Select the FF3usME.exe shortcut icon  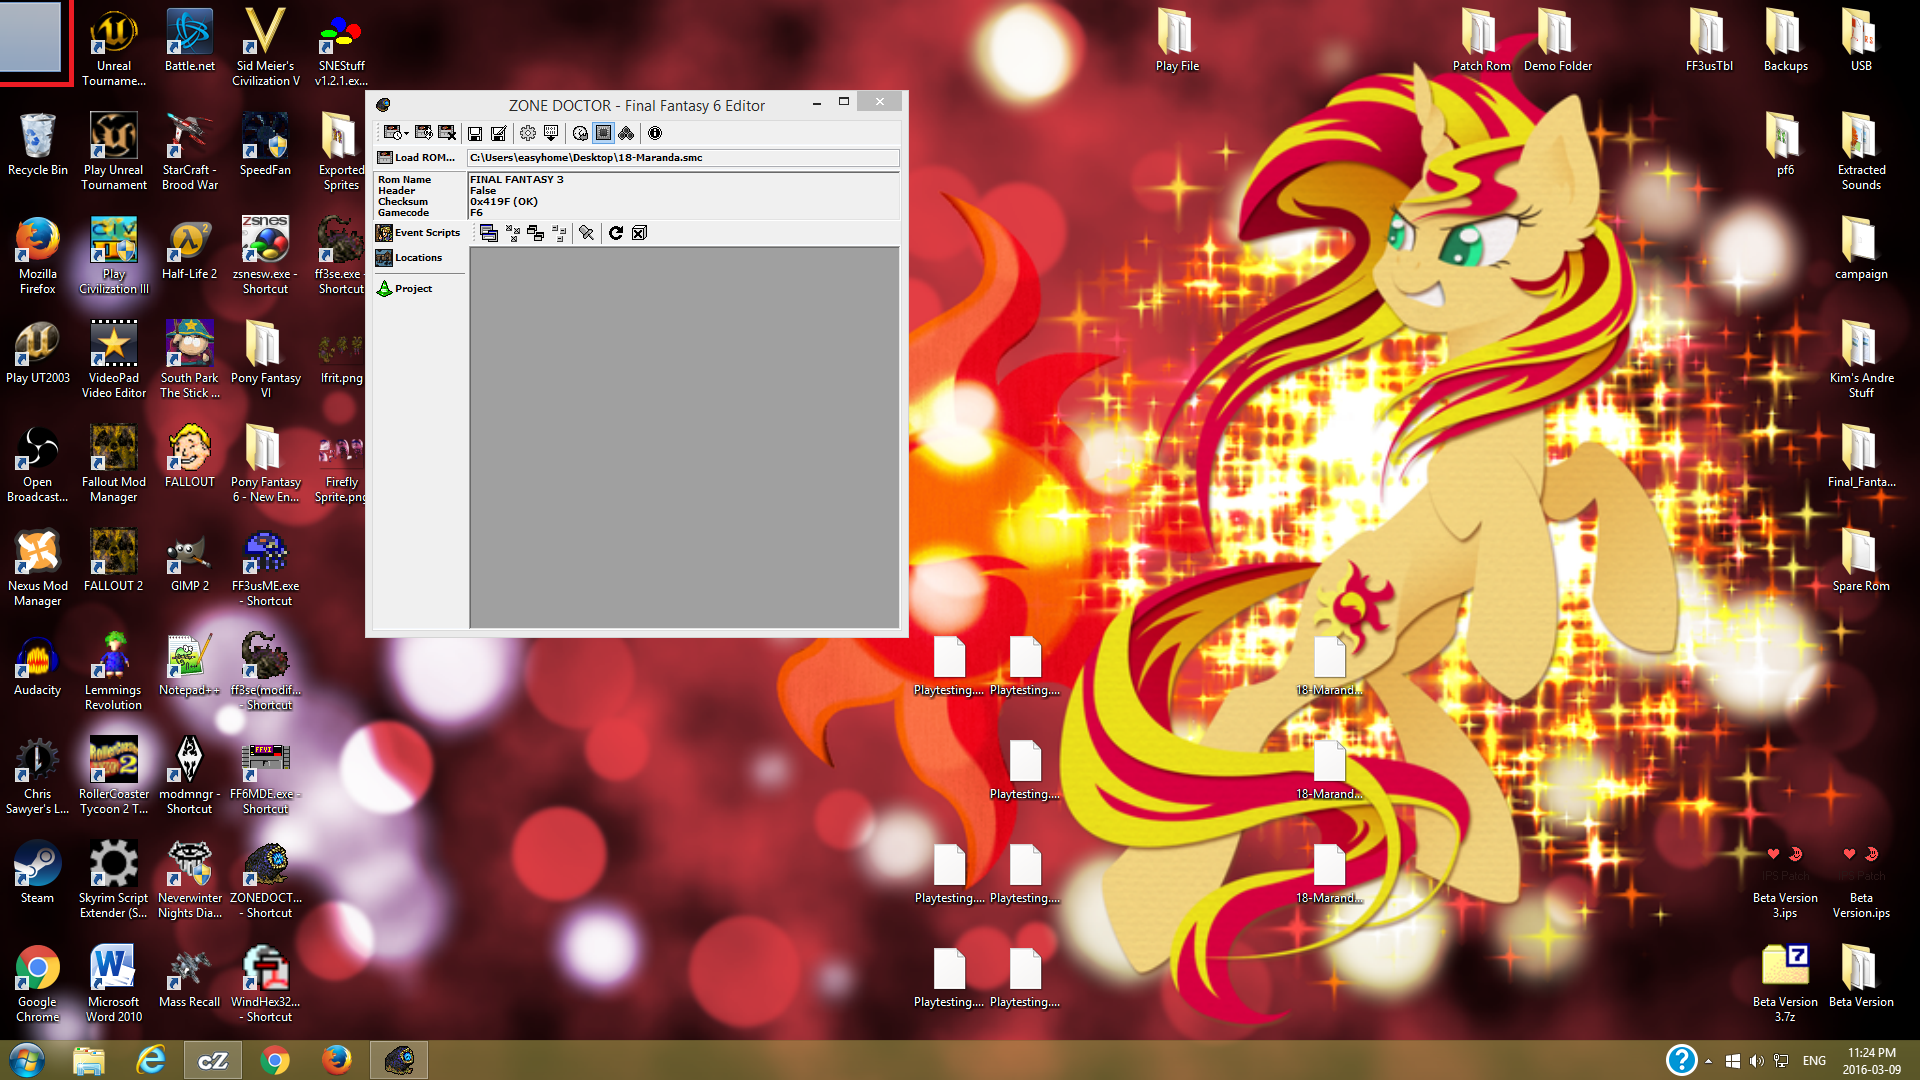coord(266,570)
